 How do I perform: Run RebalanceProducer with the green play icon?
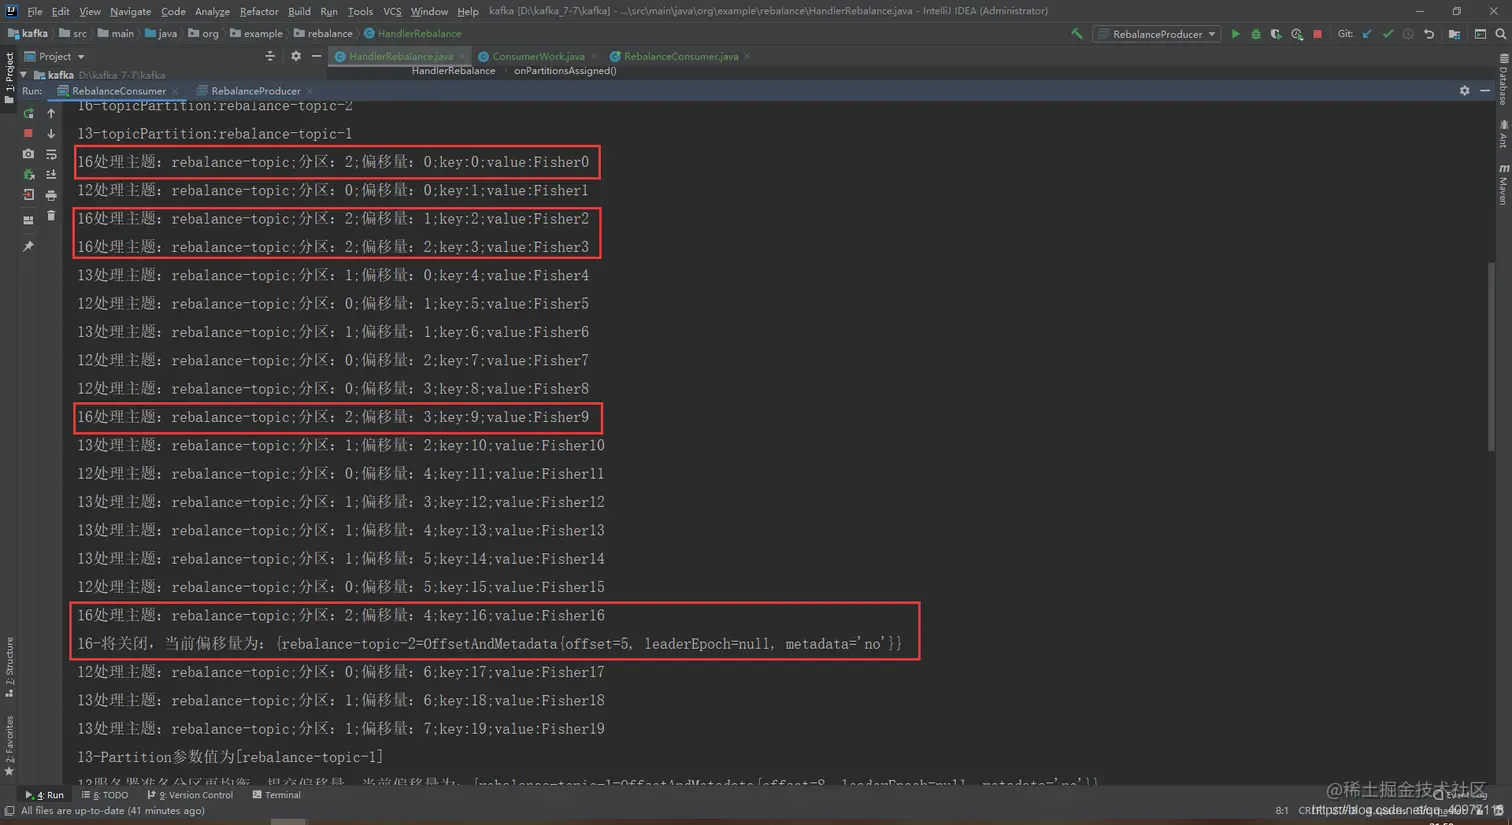(x=1236, y=34)
